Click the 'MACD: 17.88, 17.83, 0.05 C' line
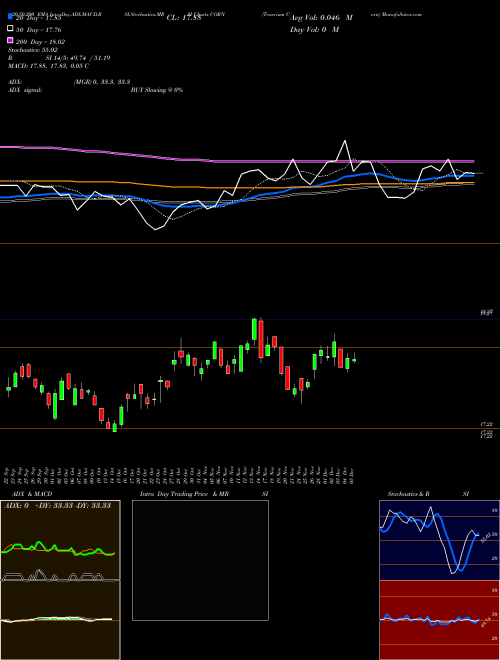 click(x=48, y=66)
